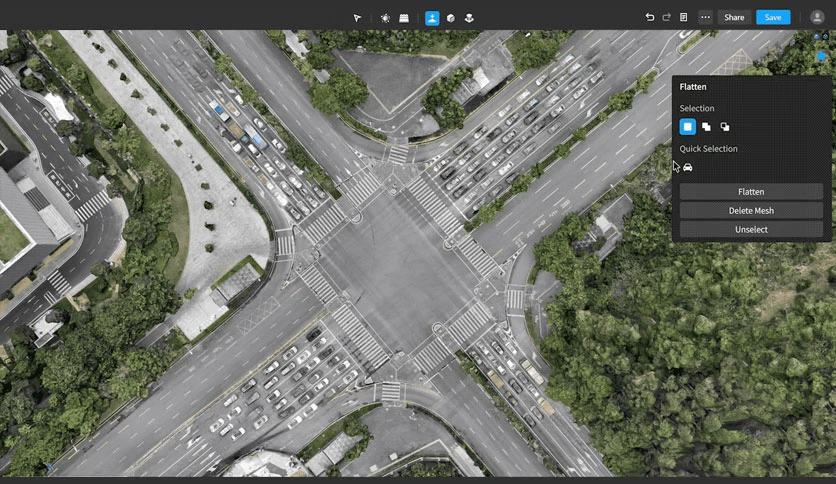Click the Delete Mesh button
The image size is (836, 484).
(x=751, y=211)
